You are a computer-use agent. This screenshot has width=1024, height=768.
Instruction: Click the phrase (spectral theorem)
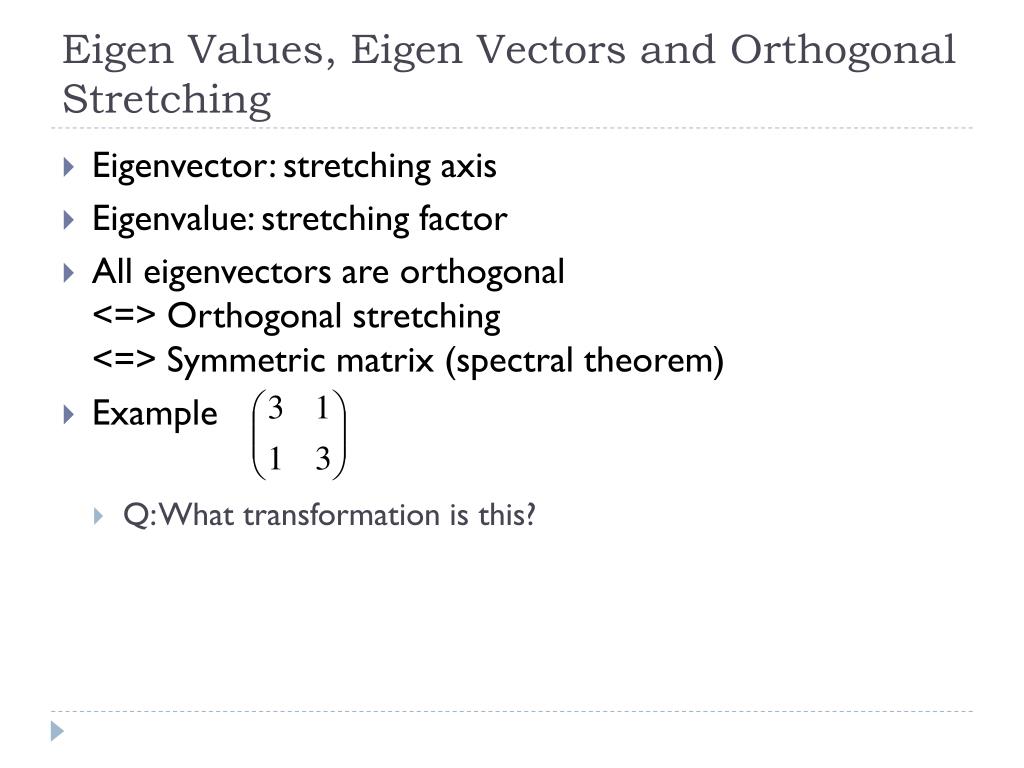click(584, 361)
